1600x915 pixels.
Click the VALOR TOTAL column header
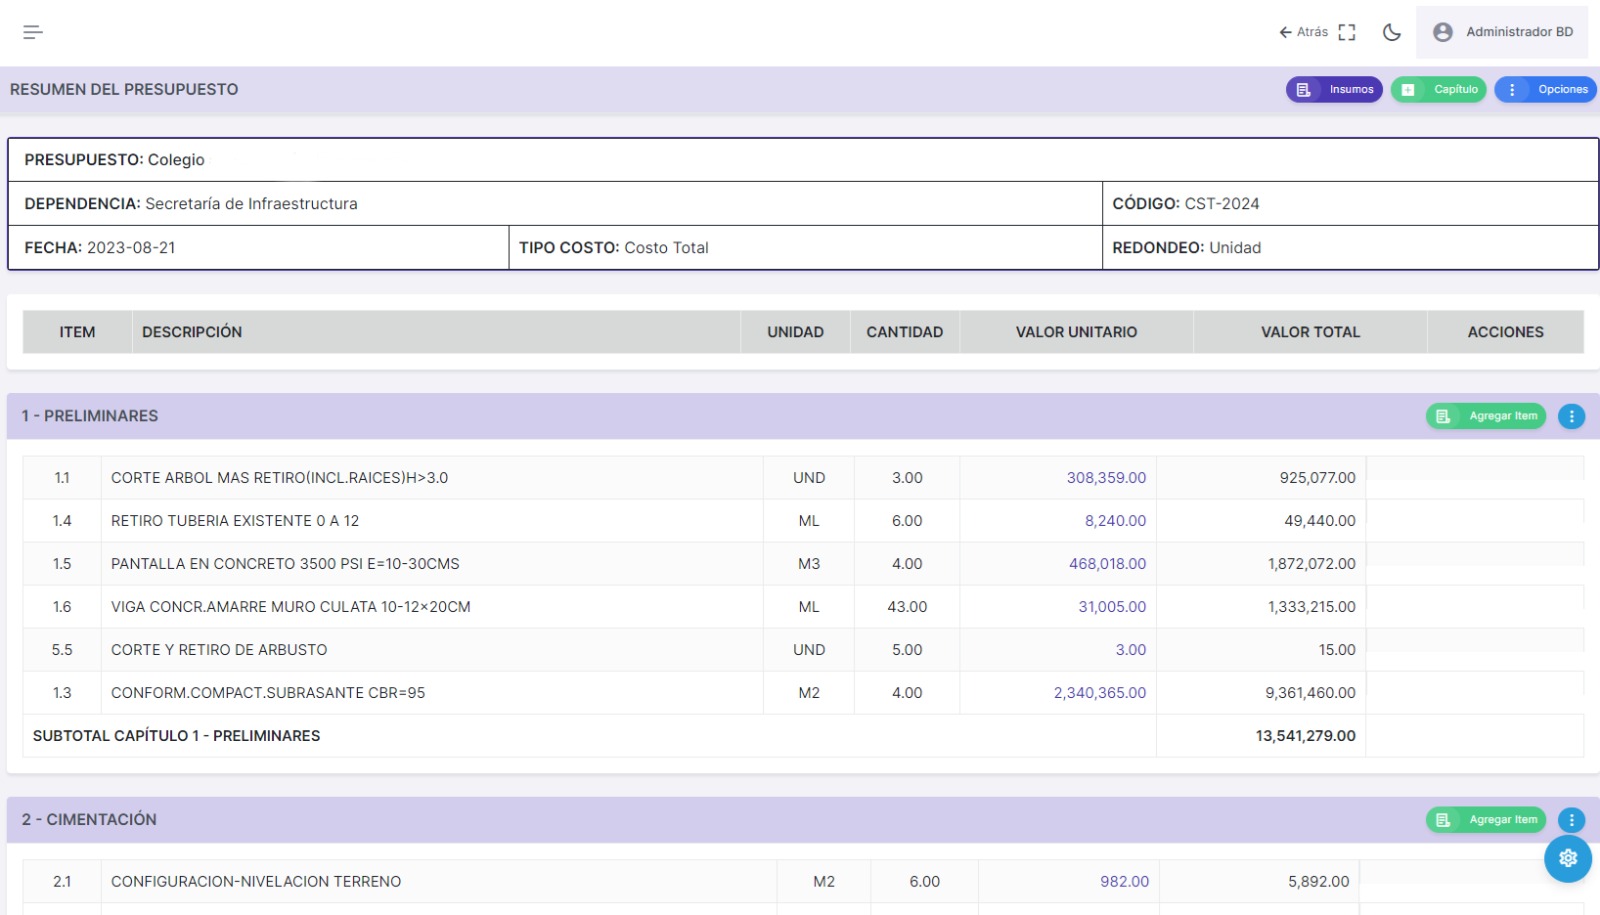1310,332
